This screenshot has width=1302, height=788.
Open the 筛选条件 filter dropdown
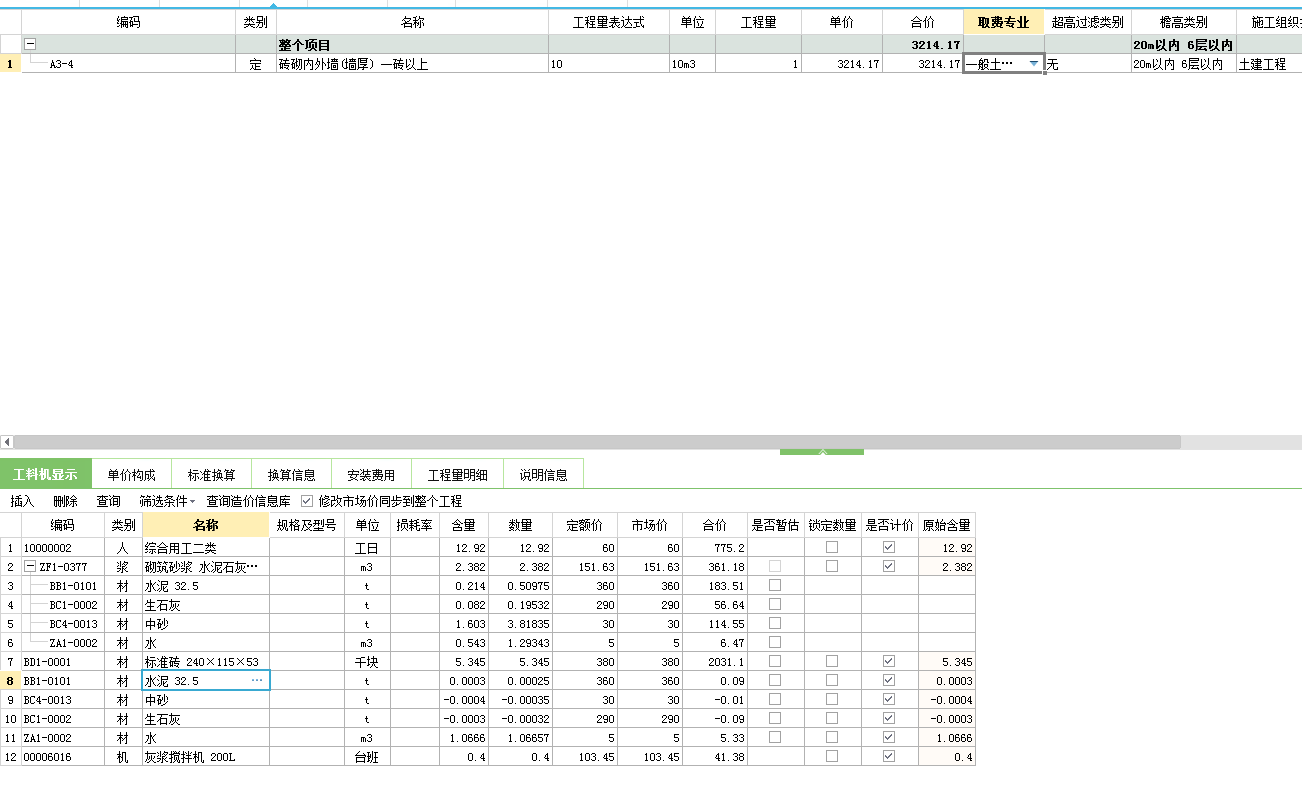click(167, 501)
